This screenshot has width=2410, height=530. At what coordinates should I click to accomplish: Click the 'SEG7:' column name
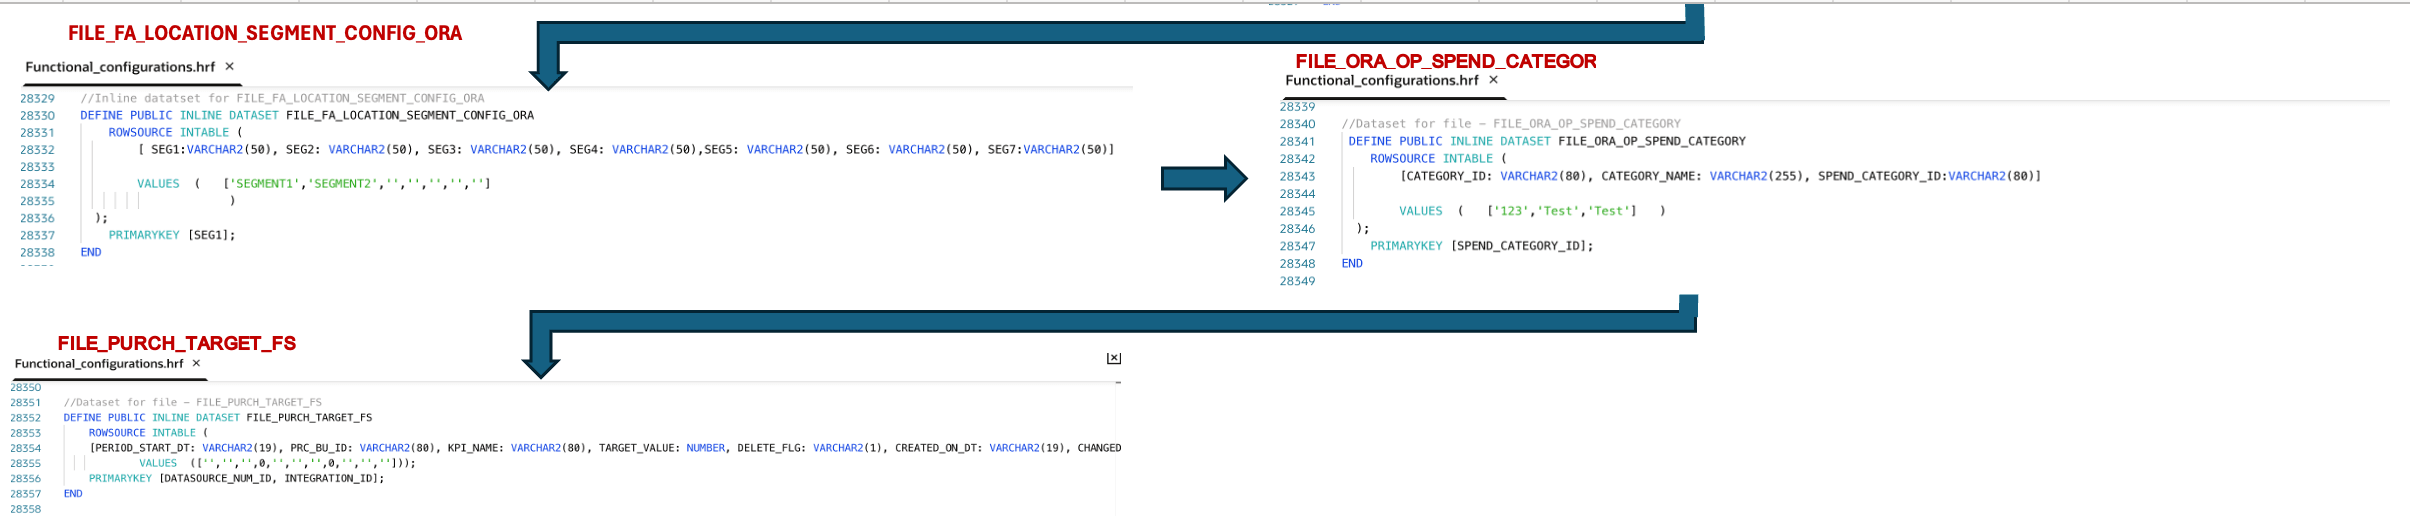[x=1005, y=149]
